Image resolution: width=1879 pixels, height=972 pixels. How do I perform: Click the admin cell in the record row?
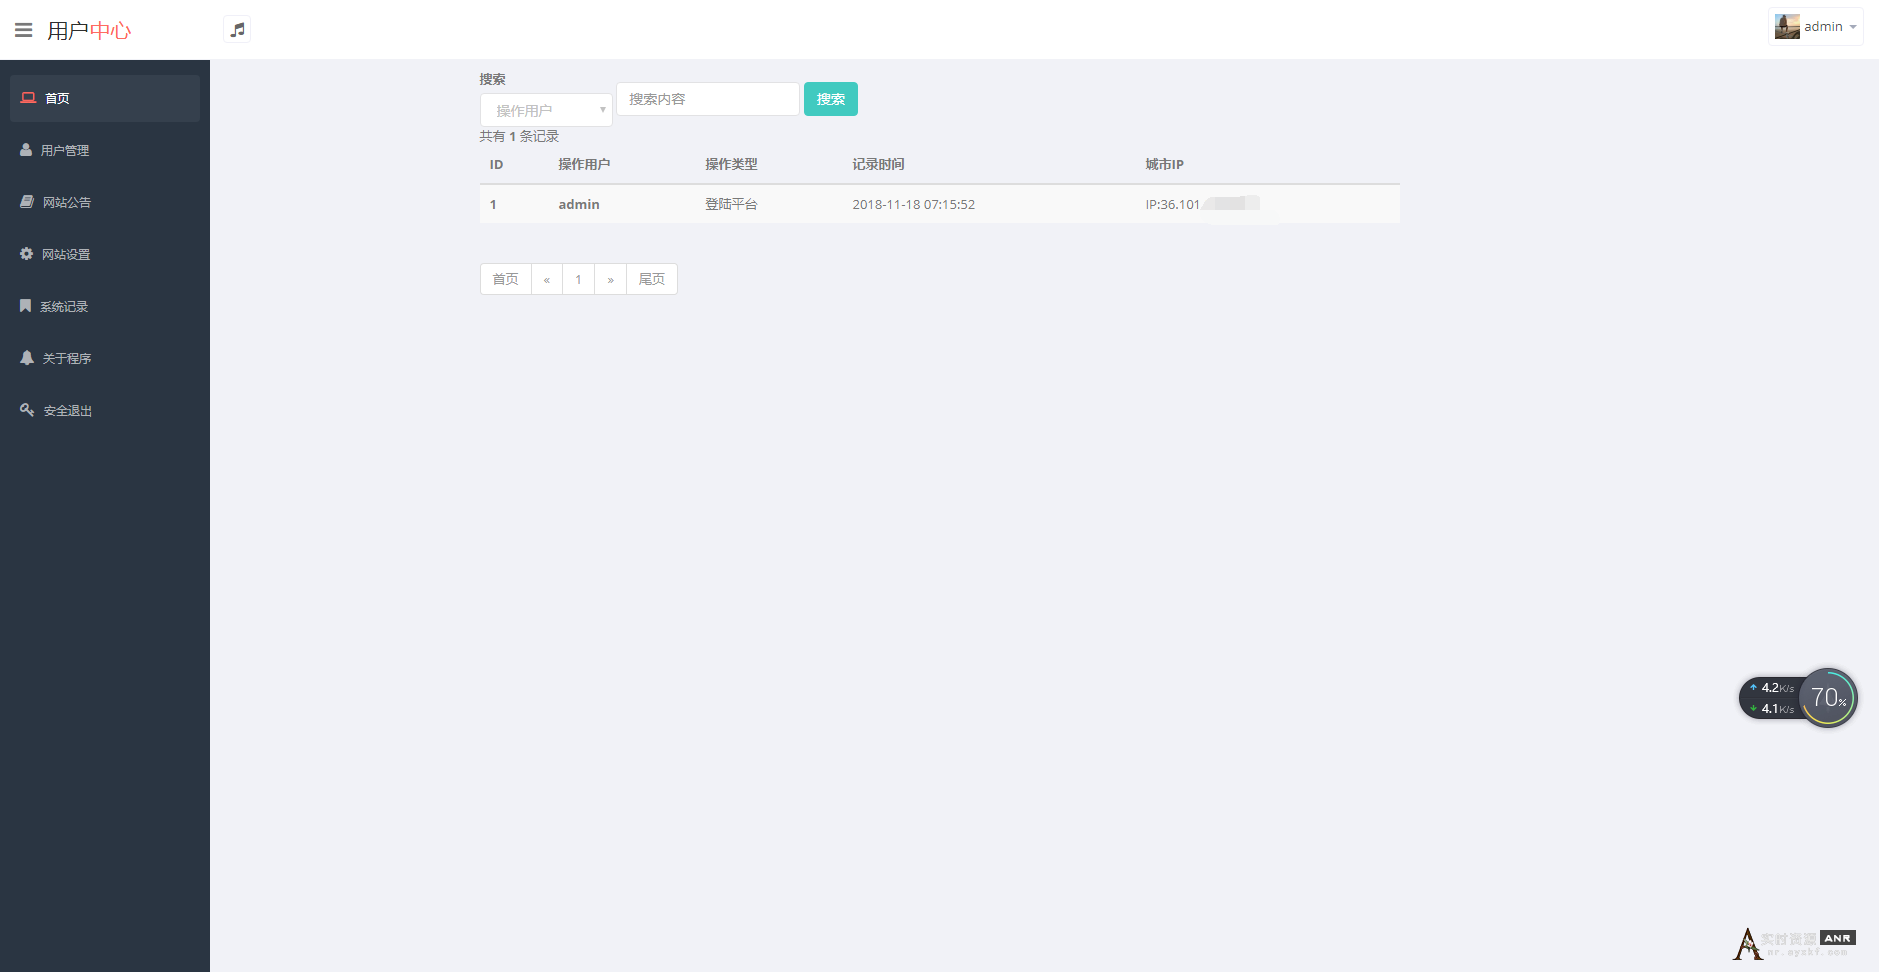pyautogui.click(x=579, y=204)
